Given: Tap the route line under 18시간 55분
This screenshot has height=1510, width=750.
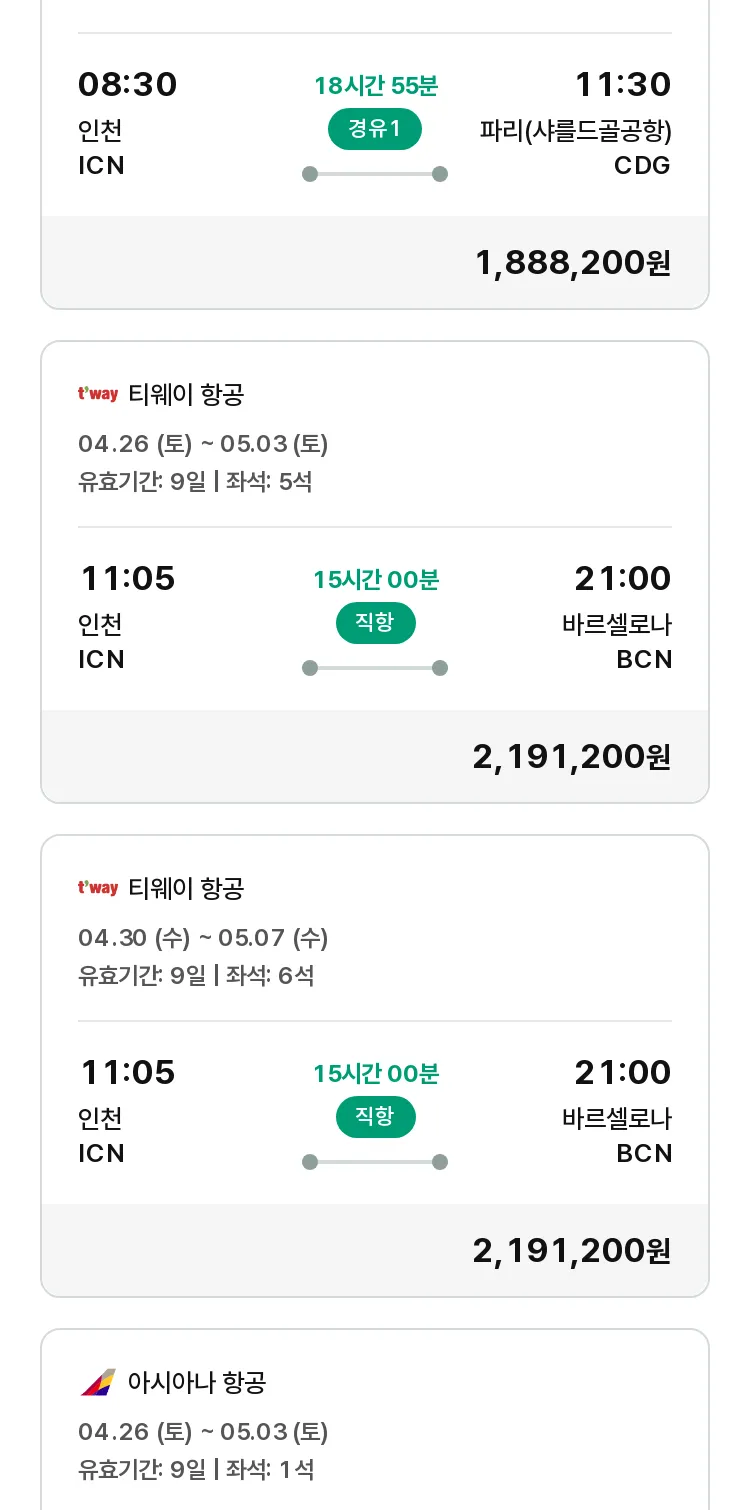Looking at the screenshot, I should pyautogui.click(x=375, y=174).
